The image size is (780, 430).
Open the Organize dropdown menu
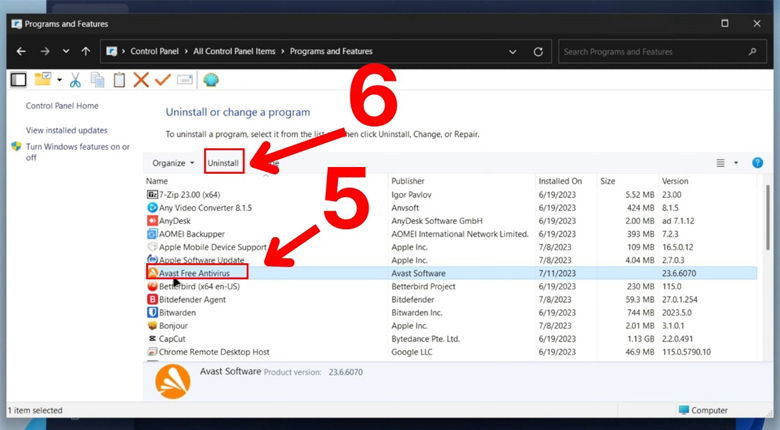173,162
